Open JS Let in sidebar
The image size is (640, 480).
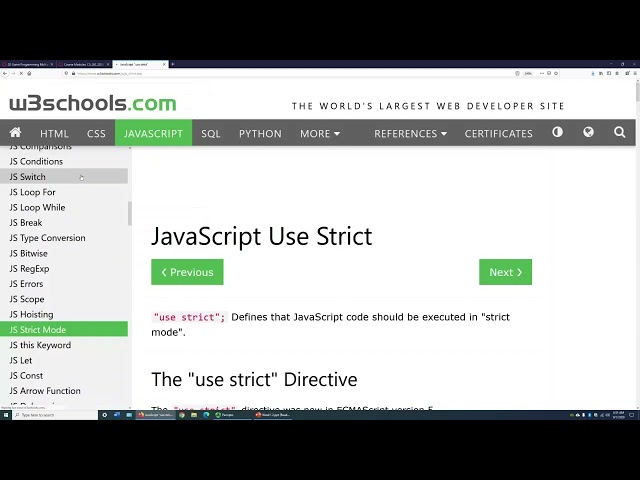click(x=64, y=360)
